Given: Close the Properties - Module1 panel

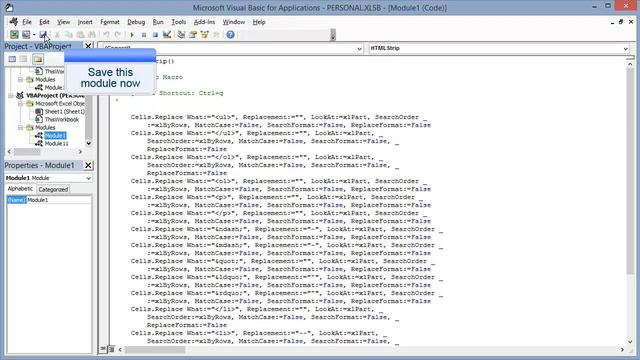Looking at the screenshot, I should pos(88,165).
